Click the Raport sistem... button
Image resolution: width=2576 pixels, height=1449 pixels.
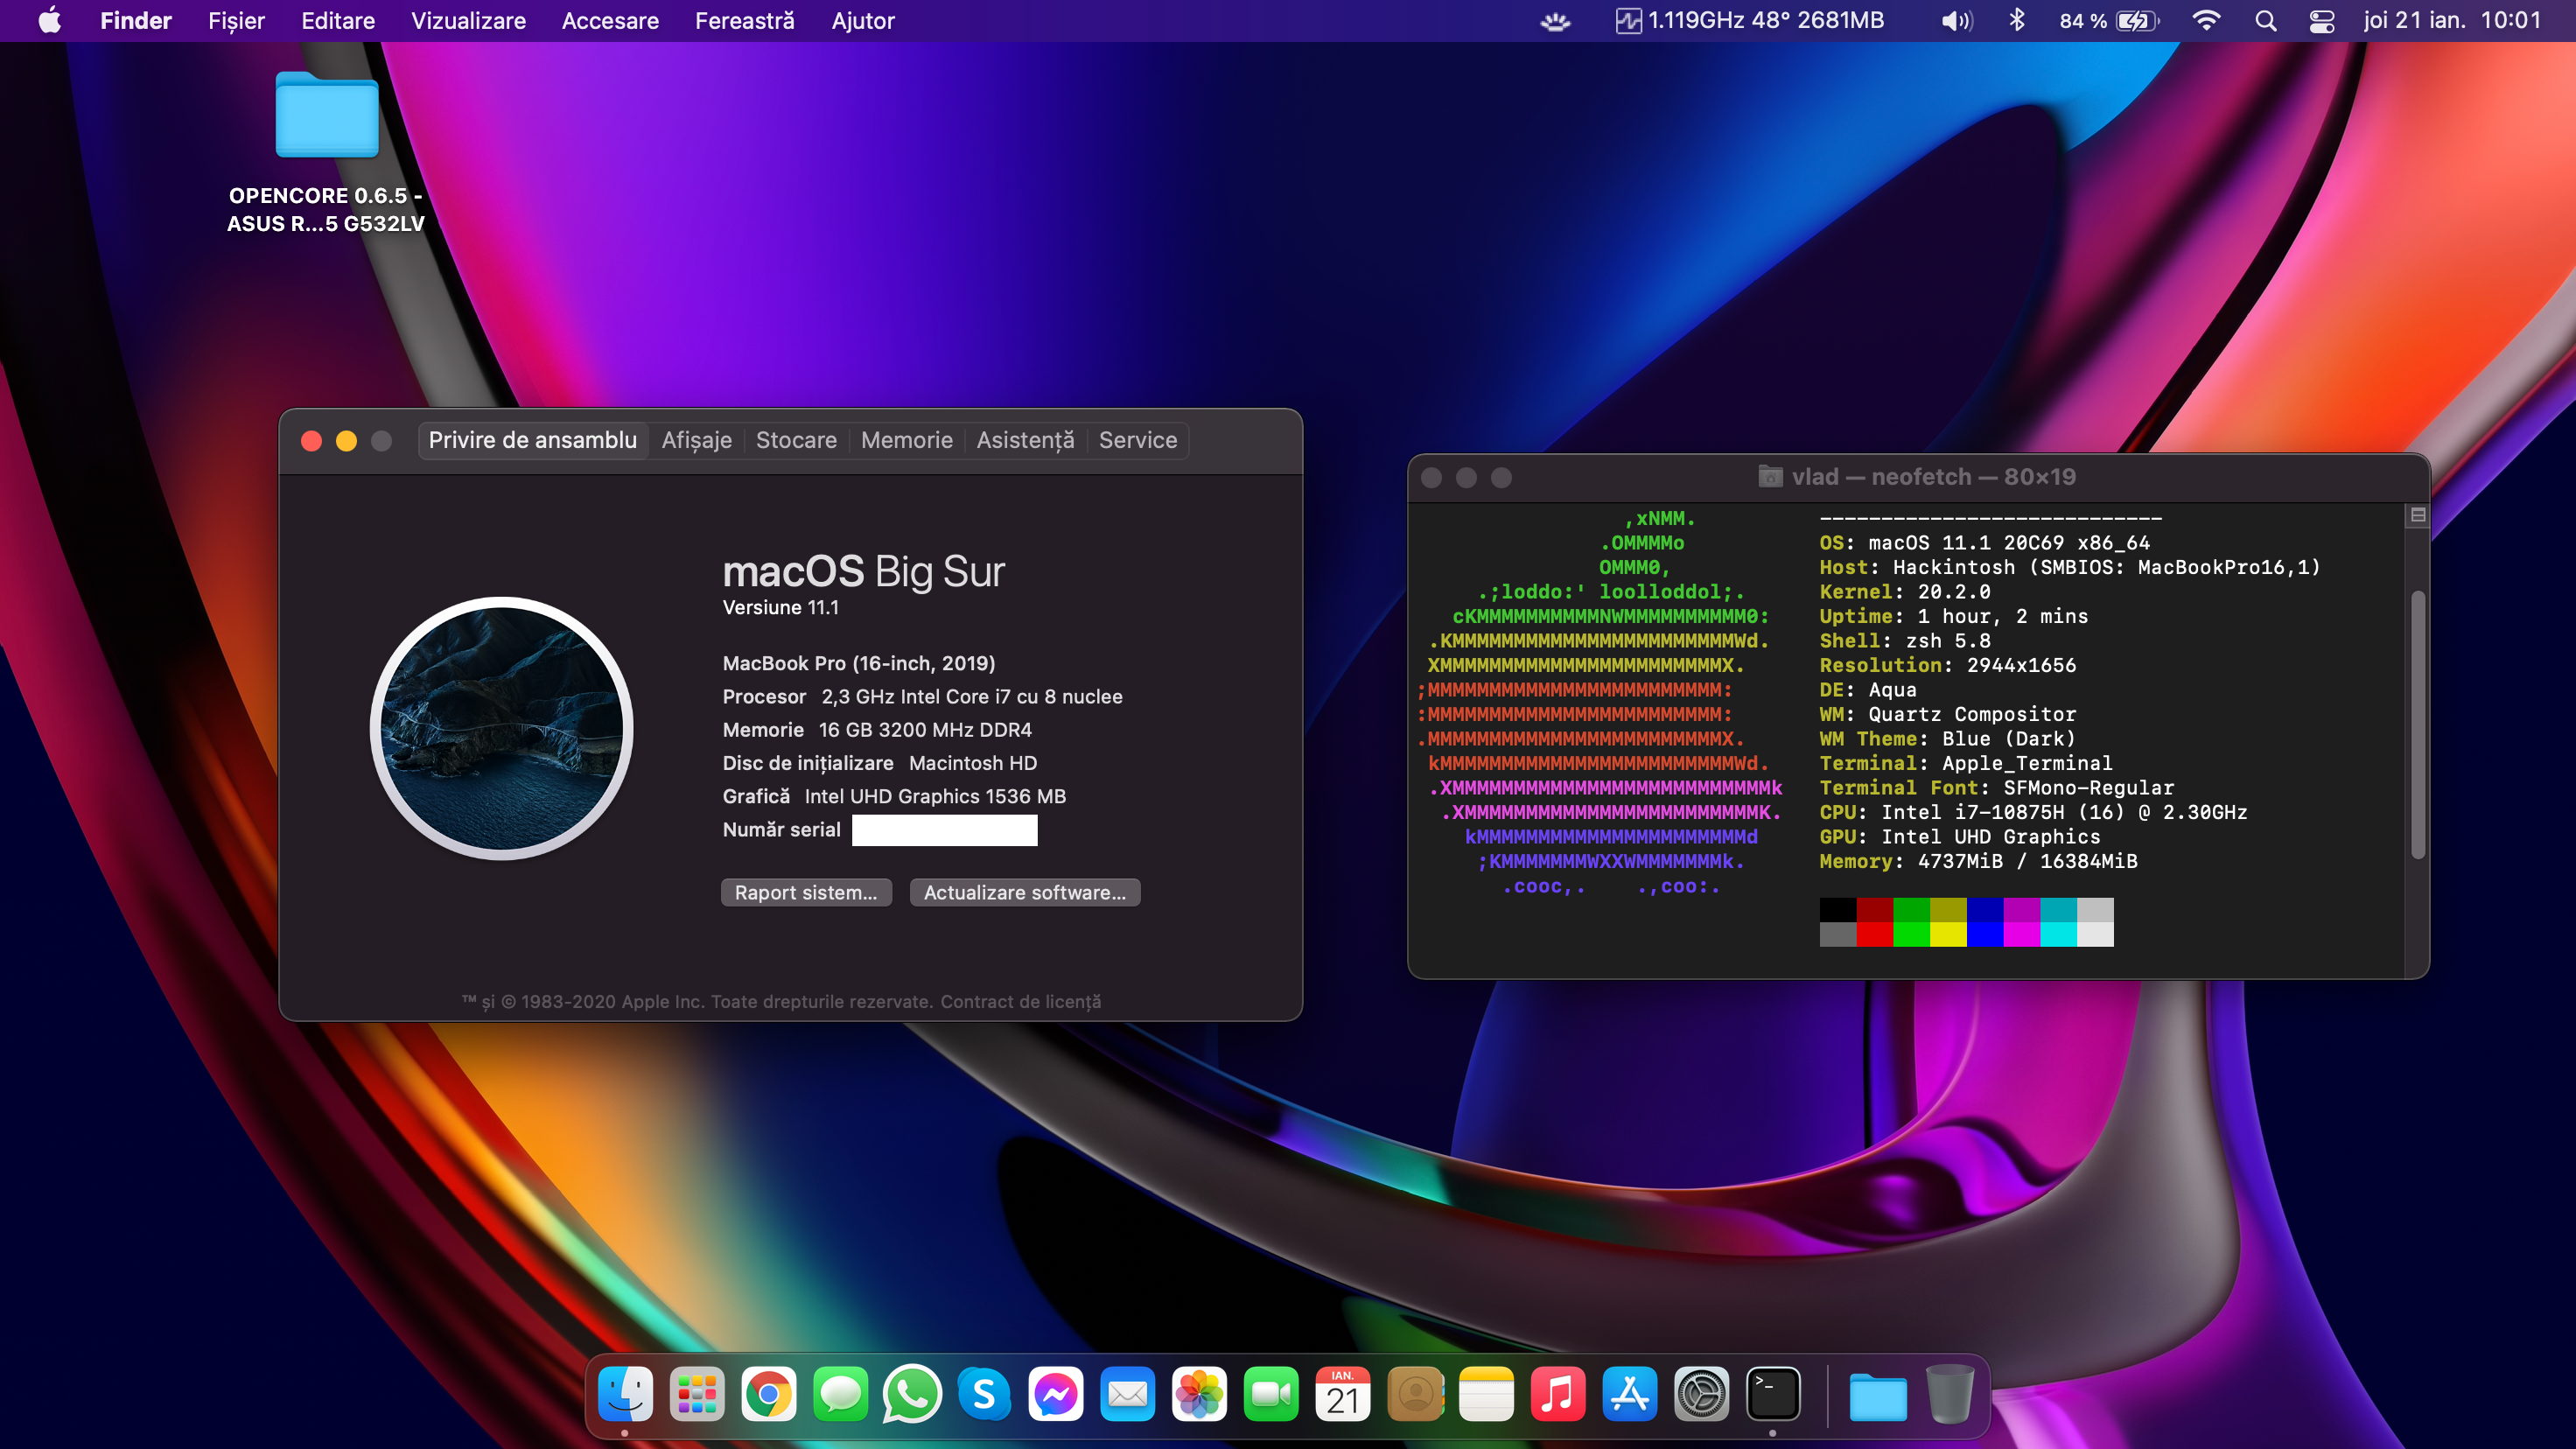click(x=806, y=892)
